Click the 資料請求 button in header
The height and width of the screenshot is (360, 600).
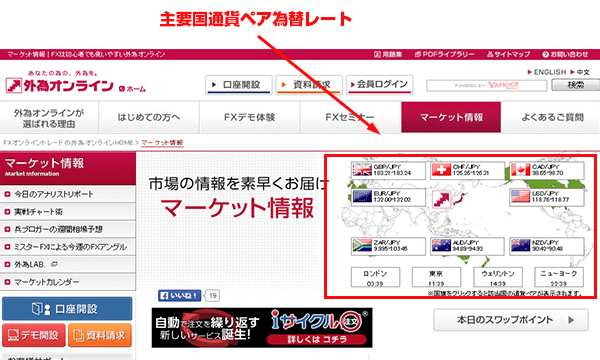tap(309, 85)
